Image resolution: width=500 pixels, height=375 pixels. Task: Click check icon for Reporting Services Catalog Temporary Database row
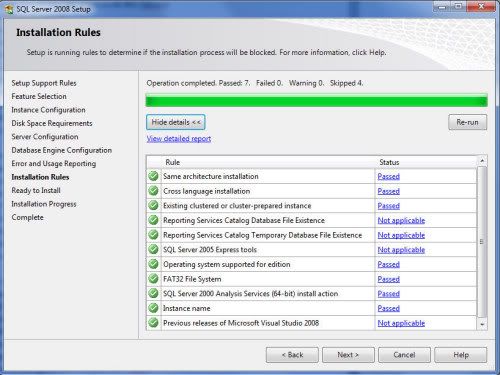(153, 235)
